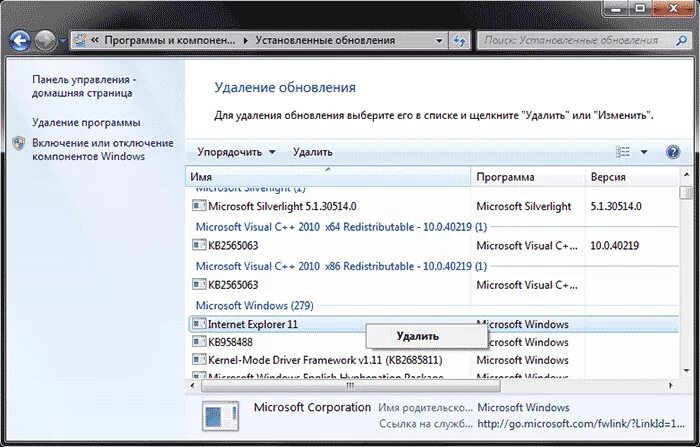Sort by the Версия column header
The height and width of the screenshot is (447, 700).
point(631,177)
